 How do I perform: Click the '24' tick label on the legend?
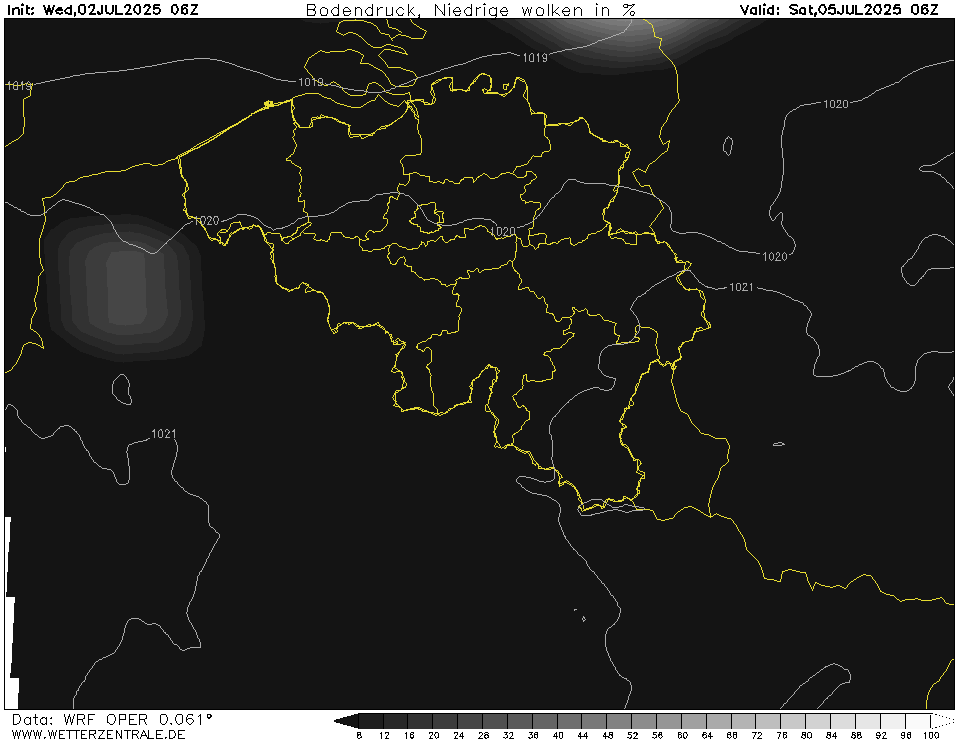pos(459,735)
